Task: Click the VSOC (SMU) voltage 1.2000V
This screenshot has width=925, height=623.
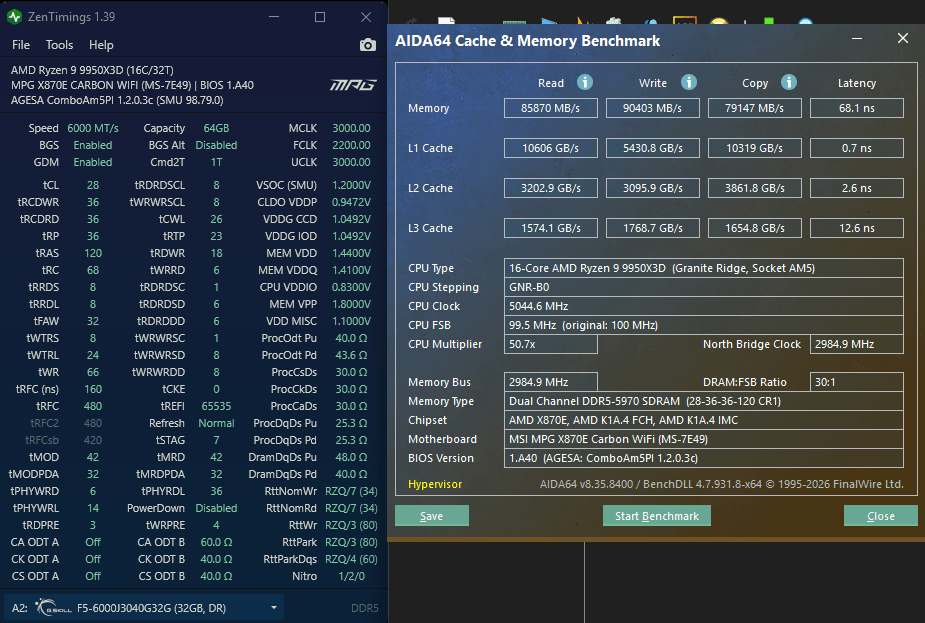Action: click(351, 185)
